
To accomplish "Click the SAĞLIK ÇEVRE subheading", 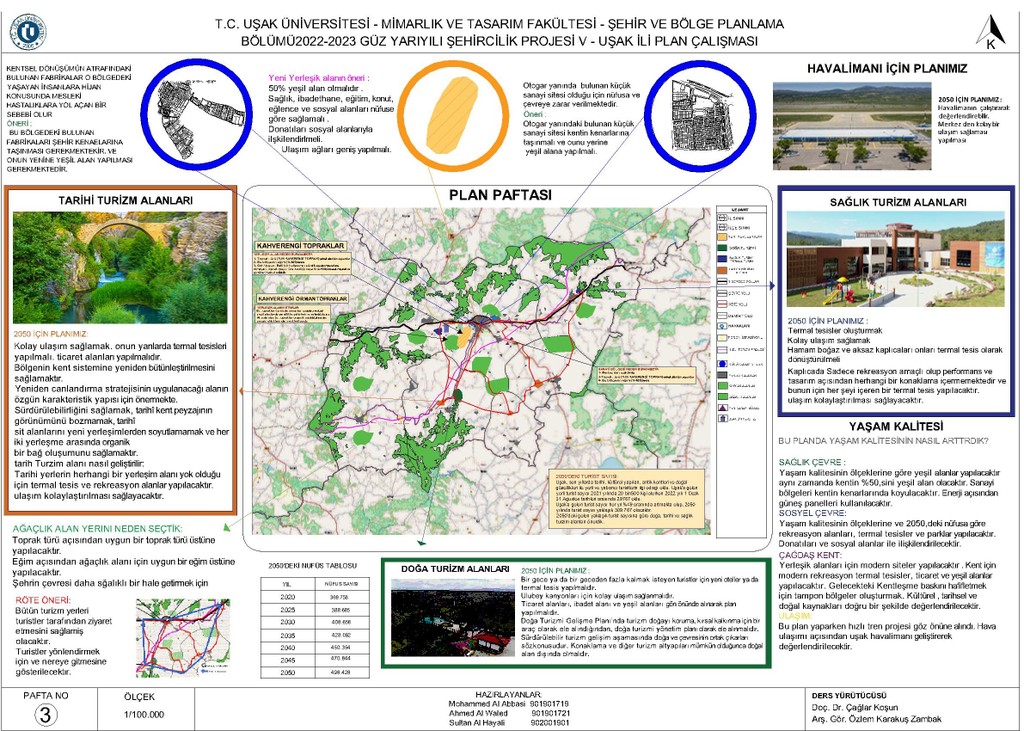I will pyautogui.click(x=812, y=462).
